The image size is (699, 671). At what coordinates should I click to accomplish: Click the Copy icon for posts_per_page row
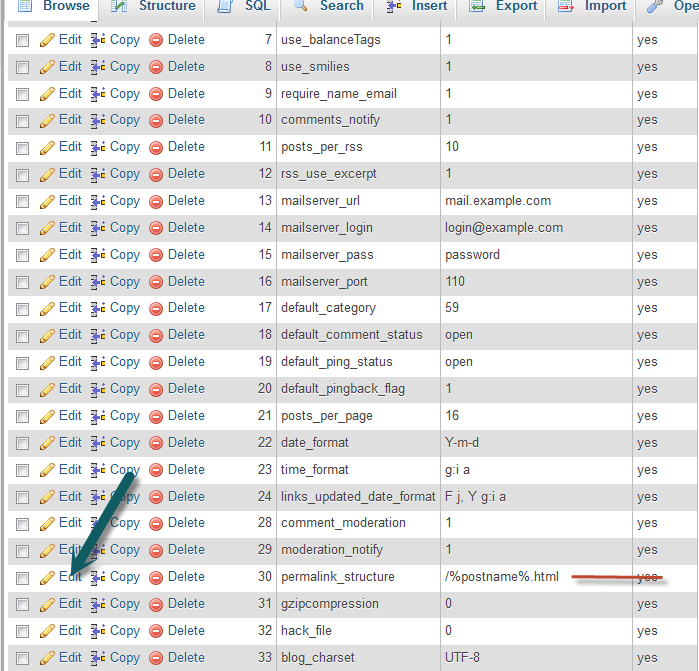98,416
